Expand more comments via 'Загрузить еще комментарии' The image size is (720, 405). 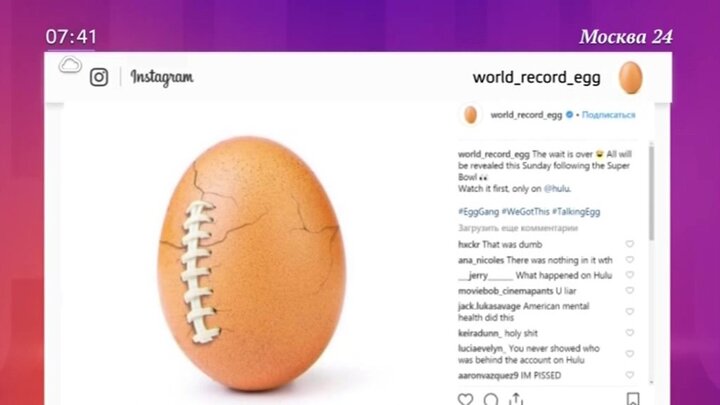(518, 228)
